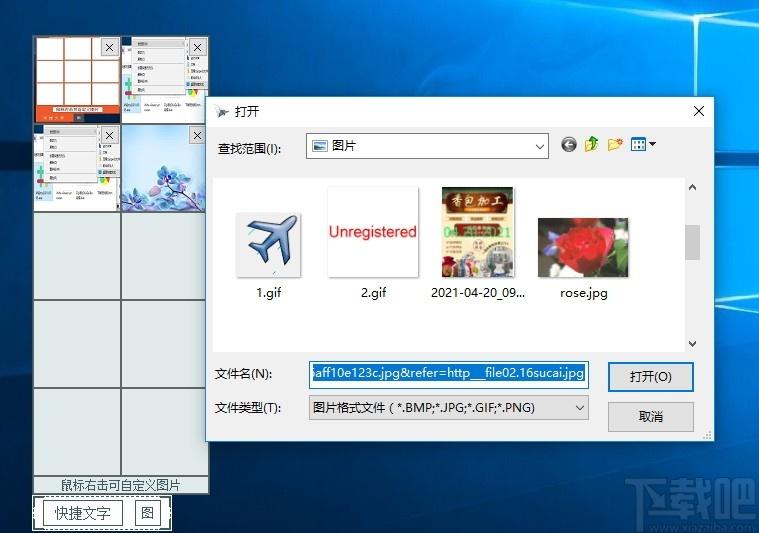Viewport: 759px width, 533px height.
Task: Select the 2021-04-20_09 poster image file
Action: (478, 244)
